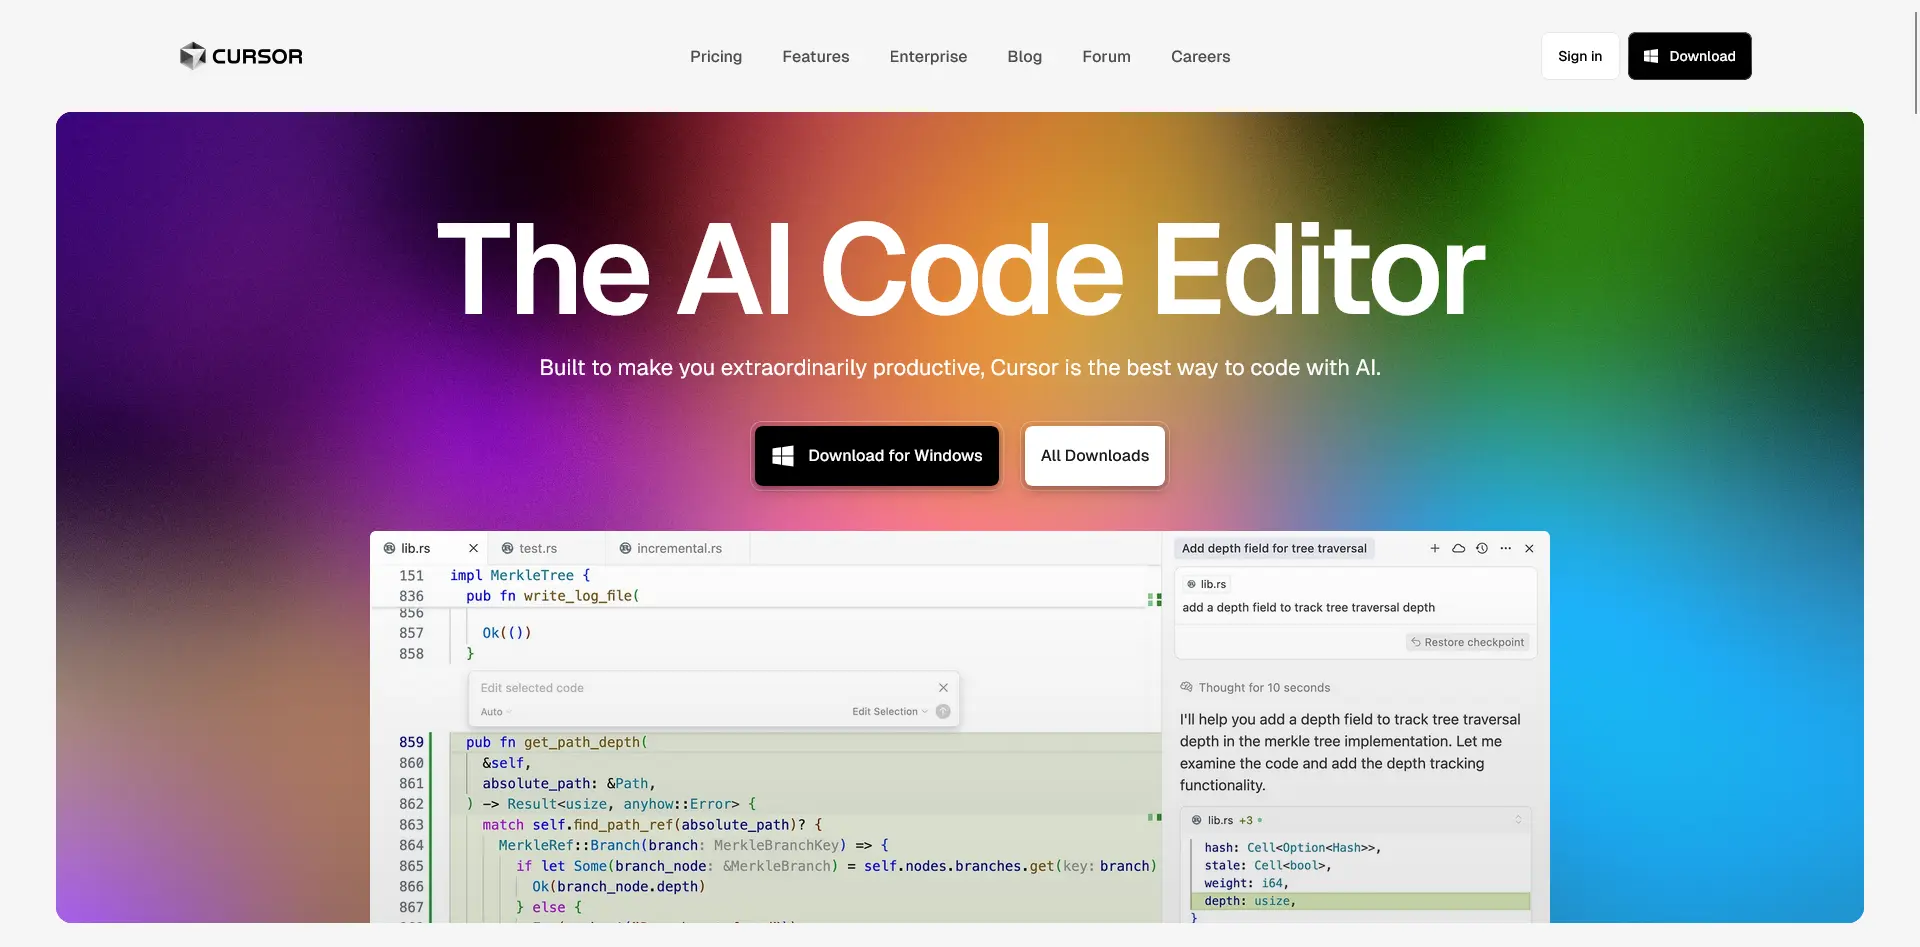Click the Cursor logo in the header
Image resolution: width=1920 pixels, height=947 pixels.
241,56
